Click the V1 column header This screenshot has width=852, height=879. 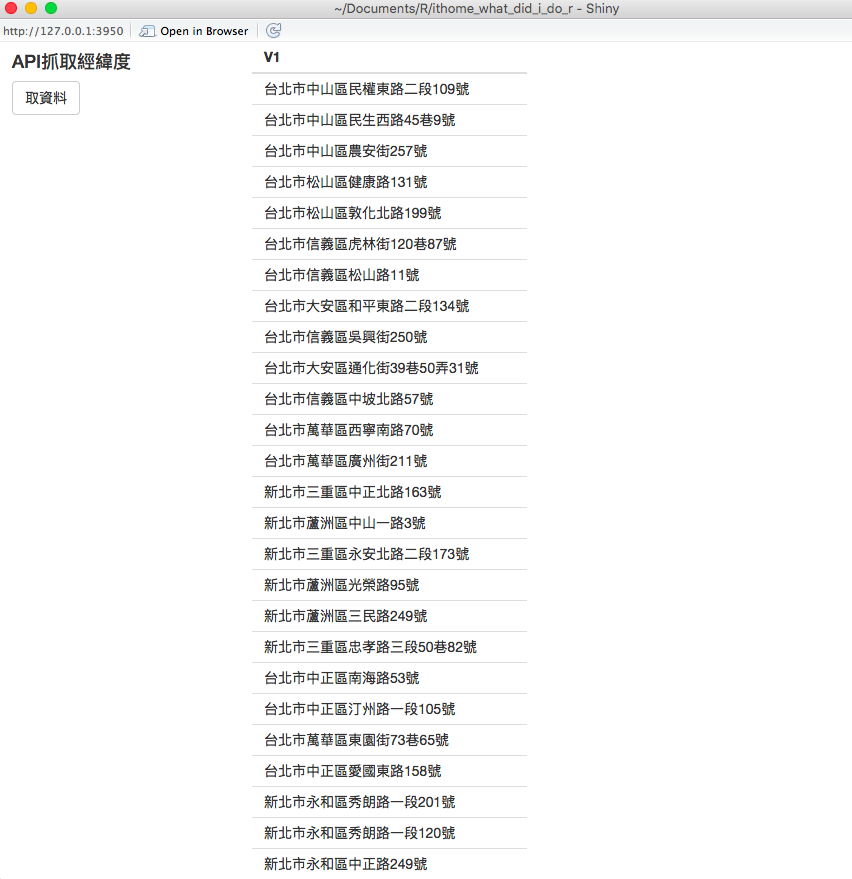(271, 57)
